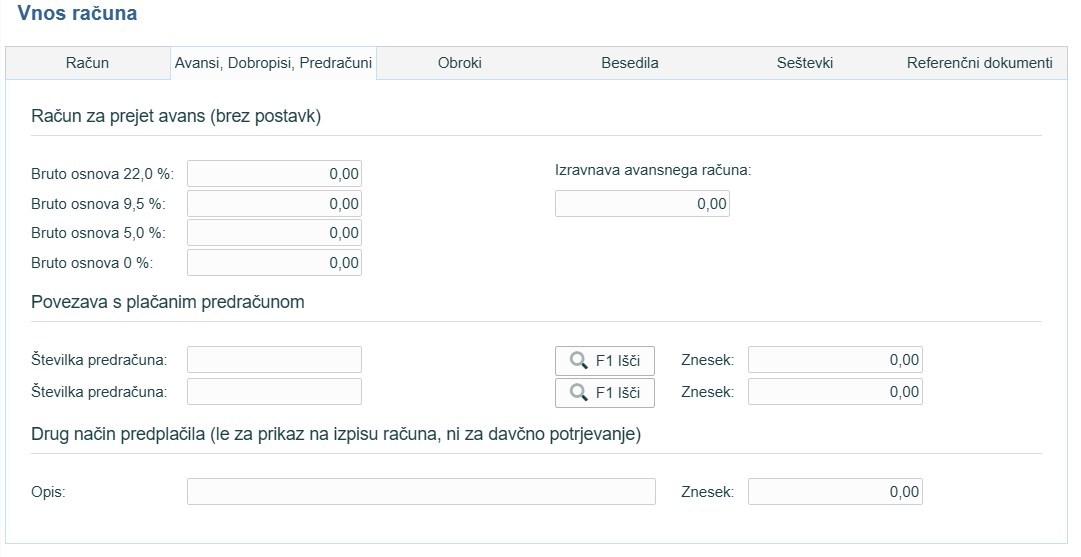Screen dimensions: 1081x557
Task: Open the Obroki tab
Action: 460,63
